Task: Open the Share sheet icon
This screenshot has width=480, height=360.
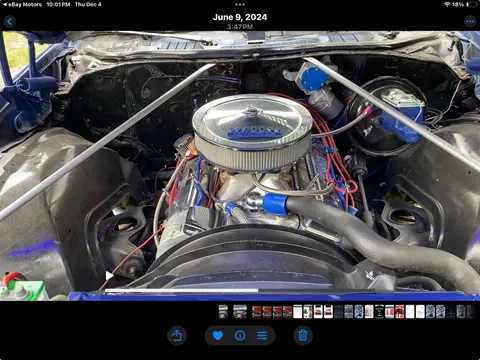Action: [177, 335]
